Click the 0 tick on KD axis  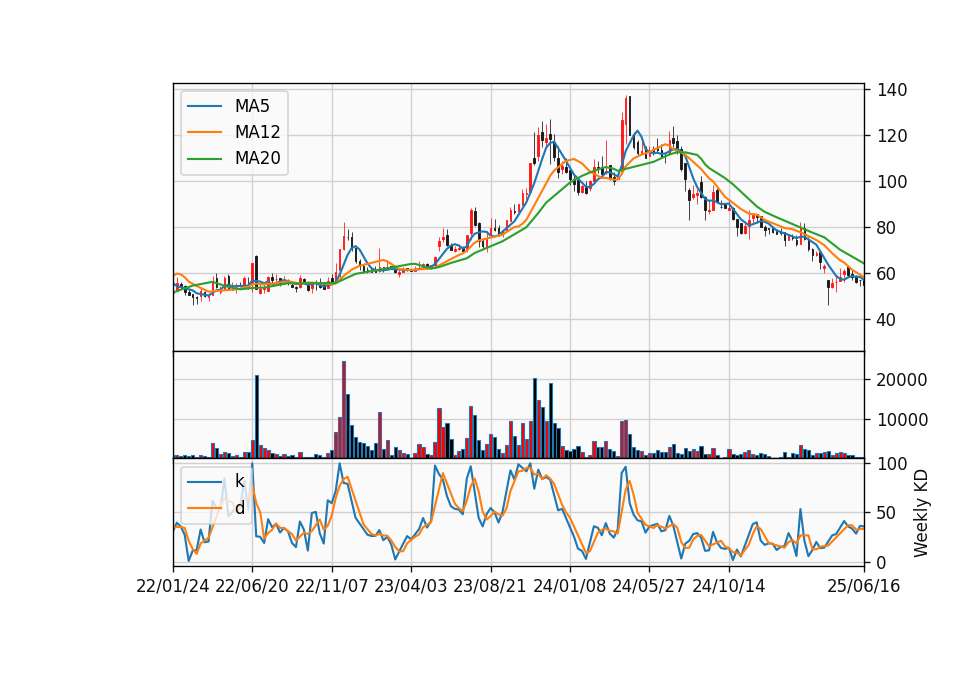882,562
